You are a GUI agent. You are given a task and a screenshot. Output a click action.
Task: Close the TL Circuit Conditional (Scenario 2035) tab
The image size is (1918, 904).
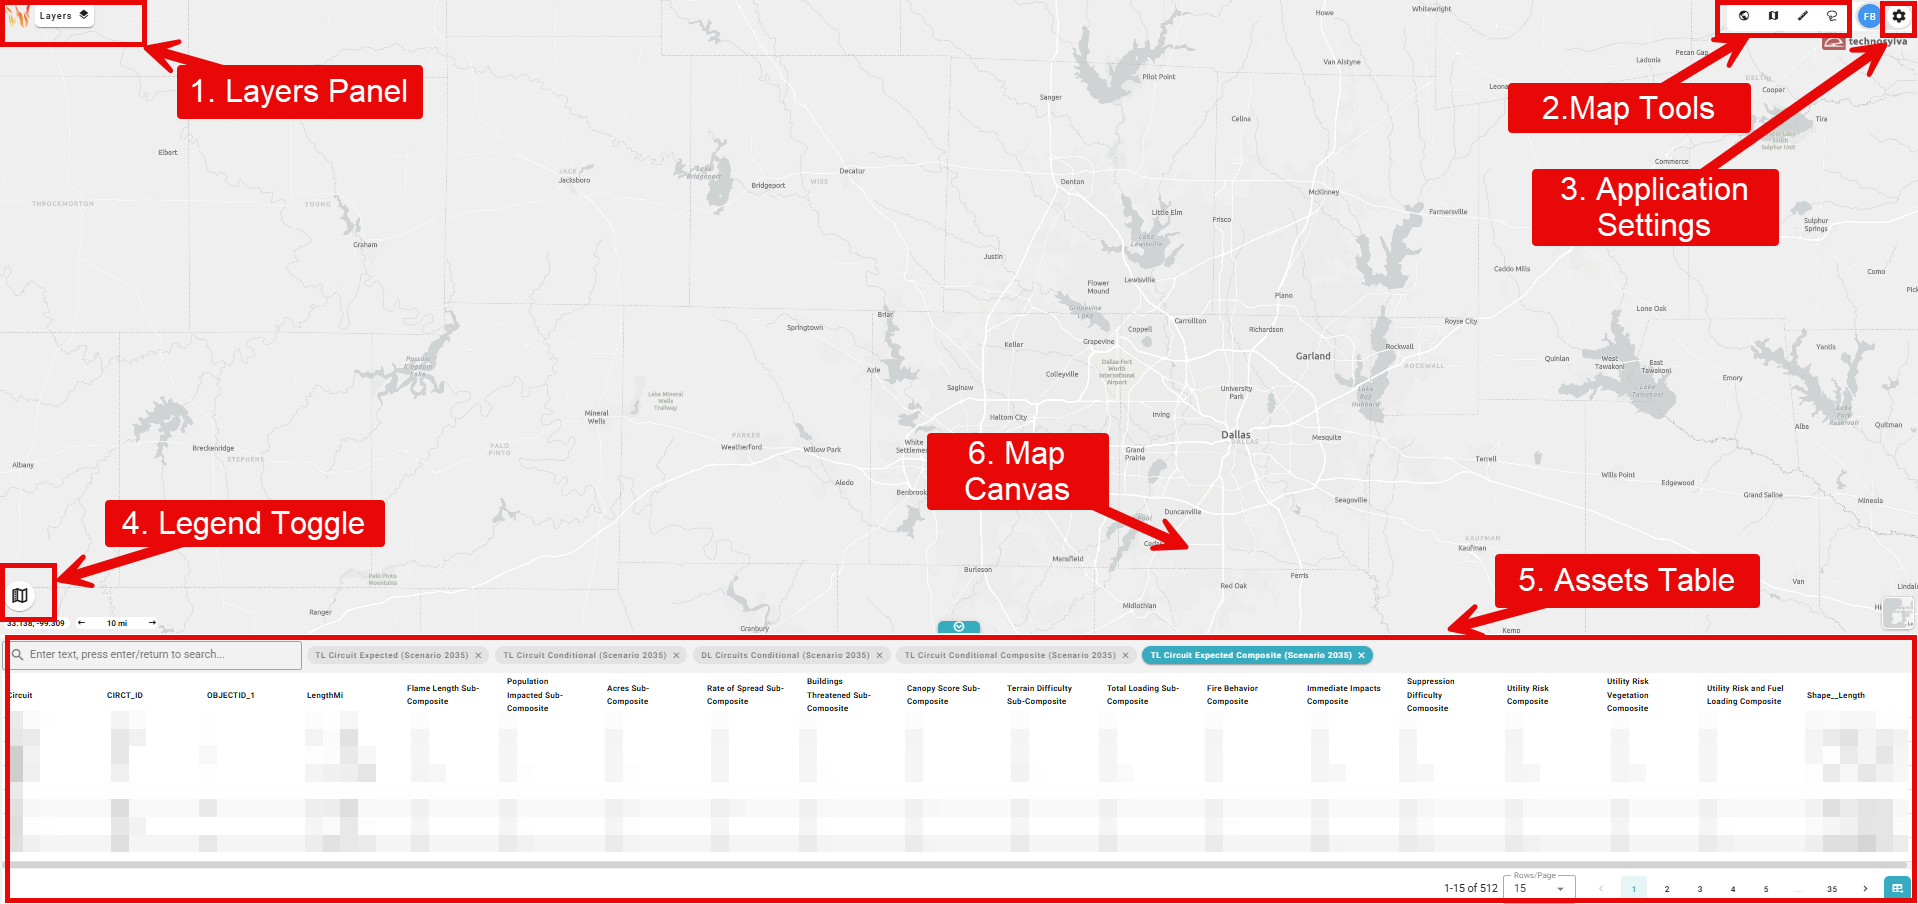(676, 656)
